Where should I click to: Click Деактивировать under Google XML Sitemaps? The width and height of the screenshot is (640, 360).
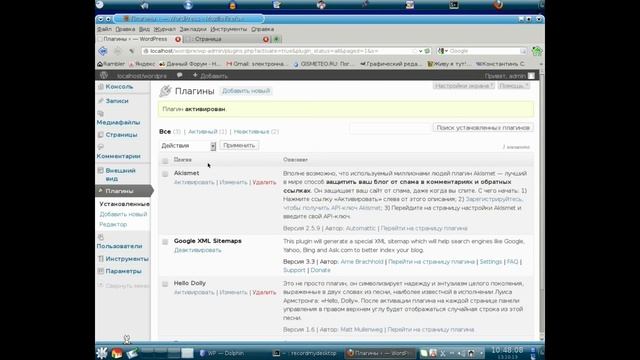coord(198,250)
